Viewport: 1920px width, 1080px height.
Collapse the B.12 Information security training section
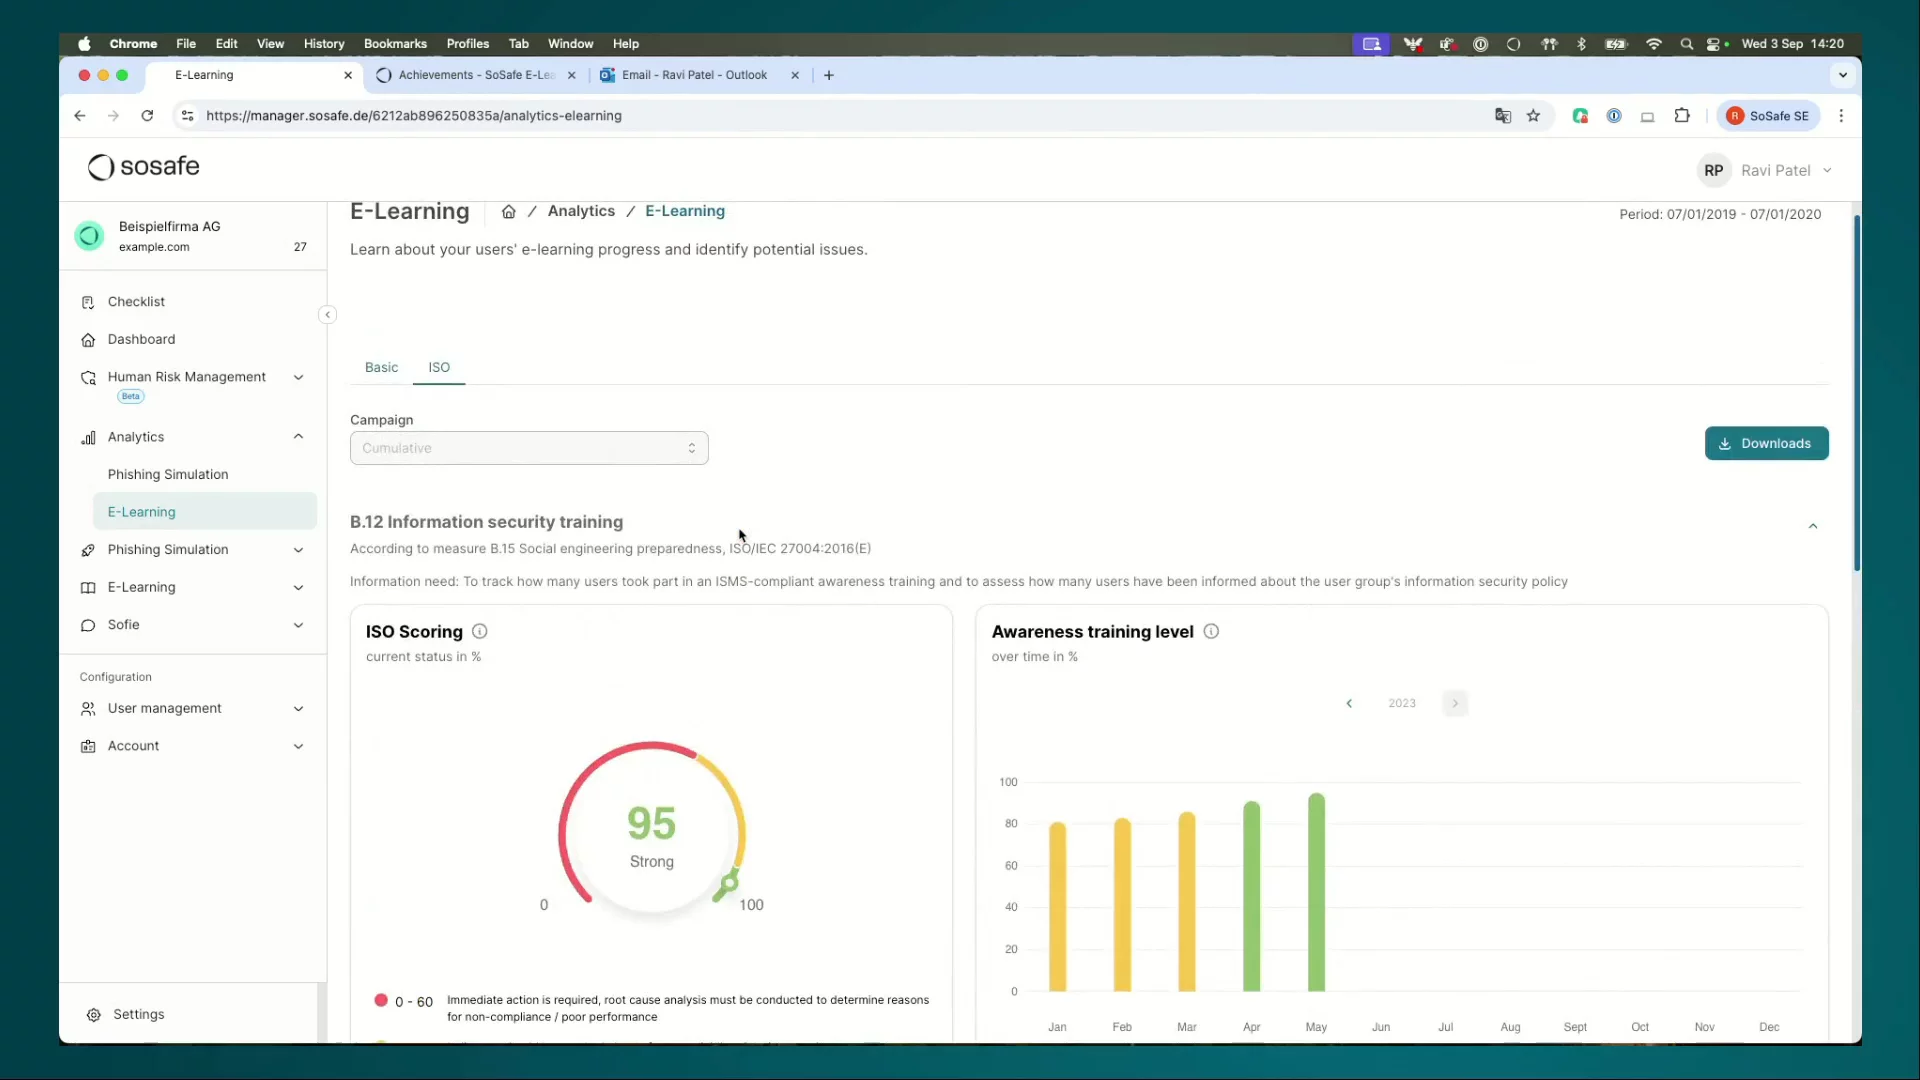click(x=1812, y=527)
